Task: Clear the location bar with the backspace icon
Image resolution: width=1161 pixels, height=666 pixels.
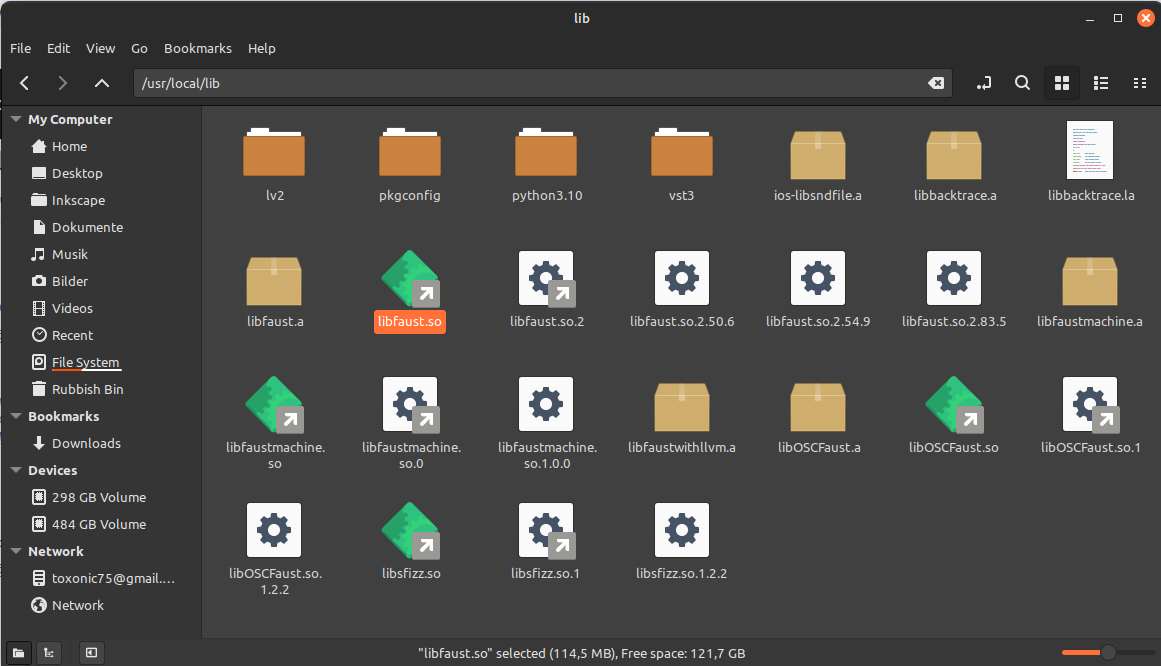Action: pyautogui.click(x=936, y=83)
